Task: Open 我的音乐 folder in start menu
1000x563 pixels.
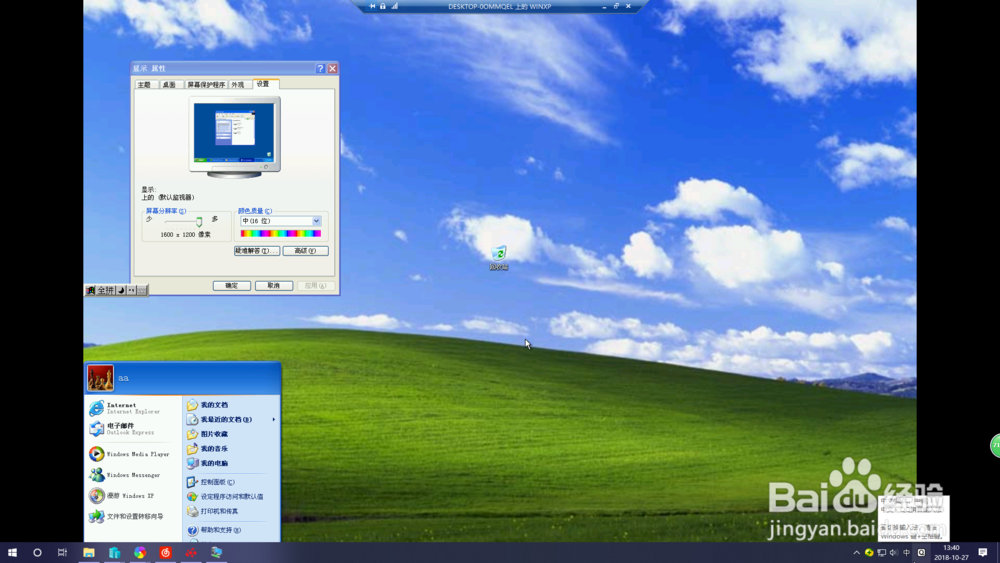Action: (x=207, y=449)
